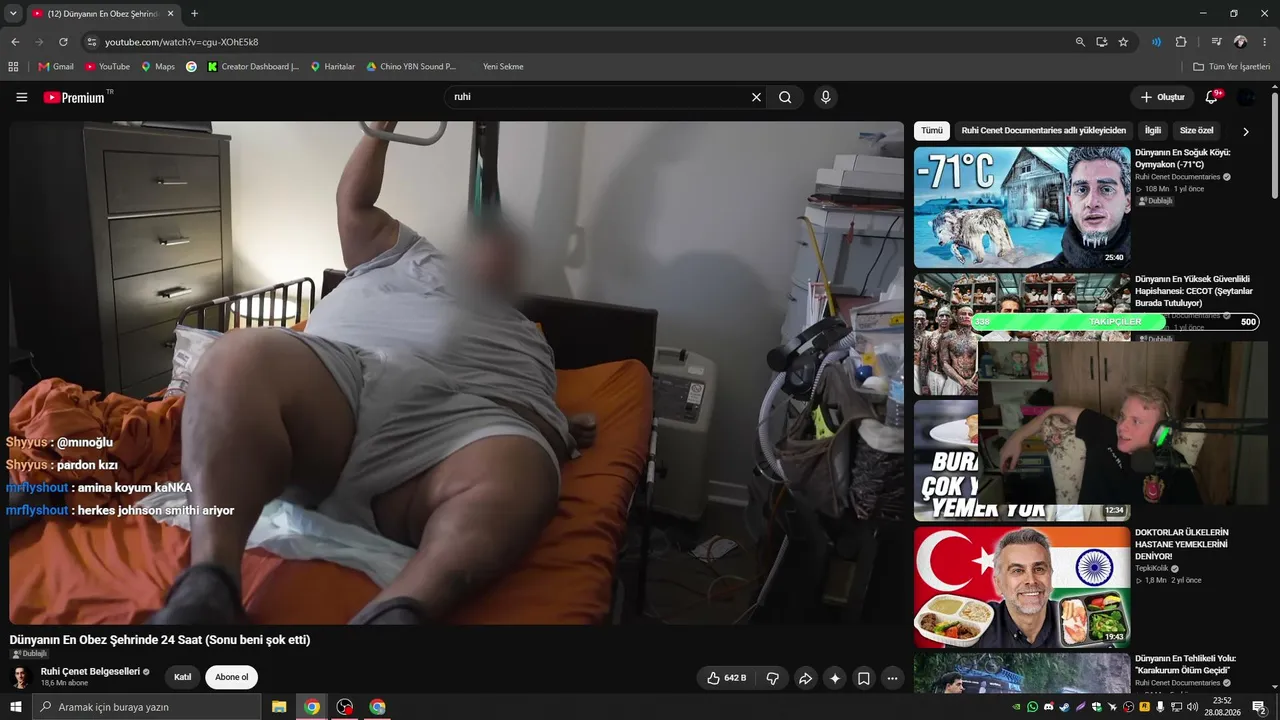This screenshot has height=720, width=1280.
Task: Clear the 'ruhi' search text
Action: click(756, 97)
